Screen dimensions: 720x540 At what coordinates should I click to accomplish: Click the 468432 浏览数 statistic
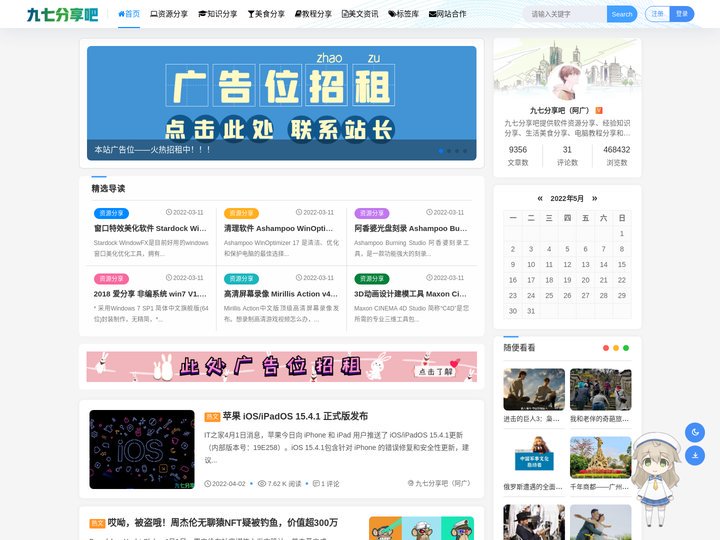pyautogui.click(x=616, y=156)
